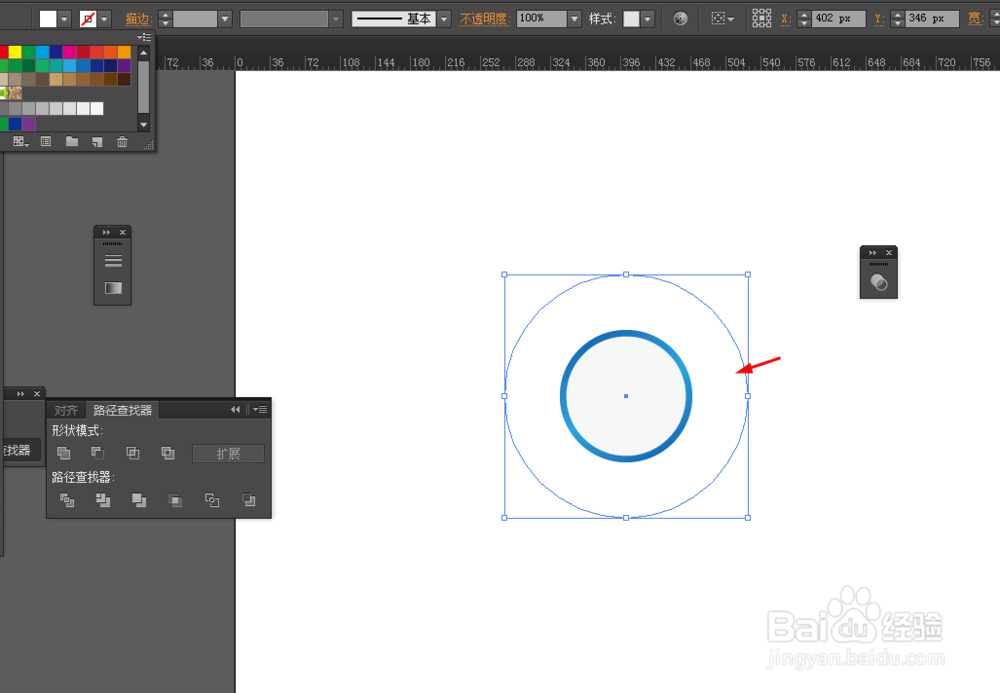Click the Minus Back pathfinder icon
Viewport: 1000px width, 693px height.
point(249,500)
